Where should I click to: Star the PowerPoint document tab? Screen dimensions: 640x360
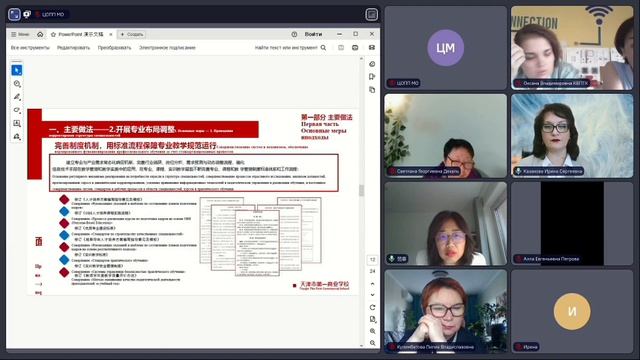point(53,34)
